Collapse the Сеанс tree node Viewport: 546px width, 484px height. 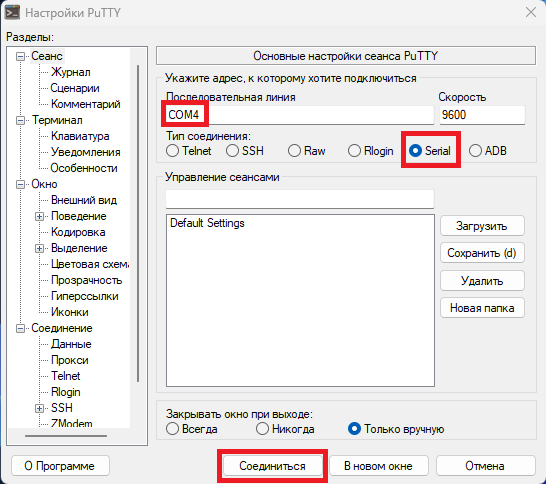click(21, 56)
